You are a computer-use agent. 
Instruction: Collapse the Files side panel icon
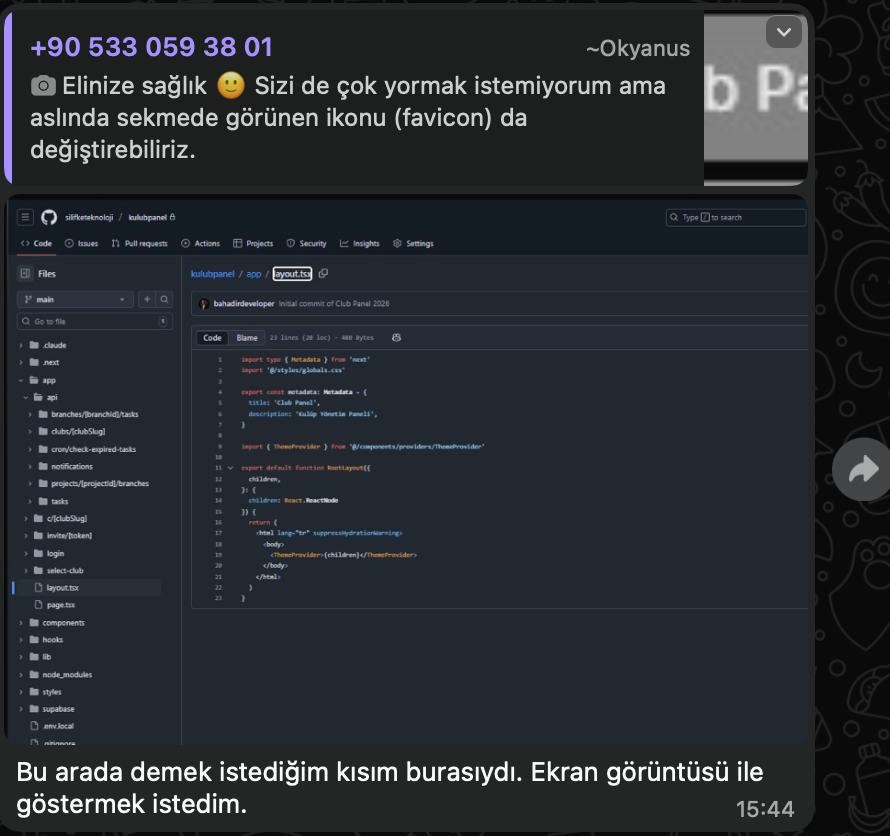(25, 273)
